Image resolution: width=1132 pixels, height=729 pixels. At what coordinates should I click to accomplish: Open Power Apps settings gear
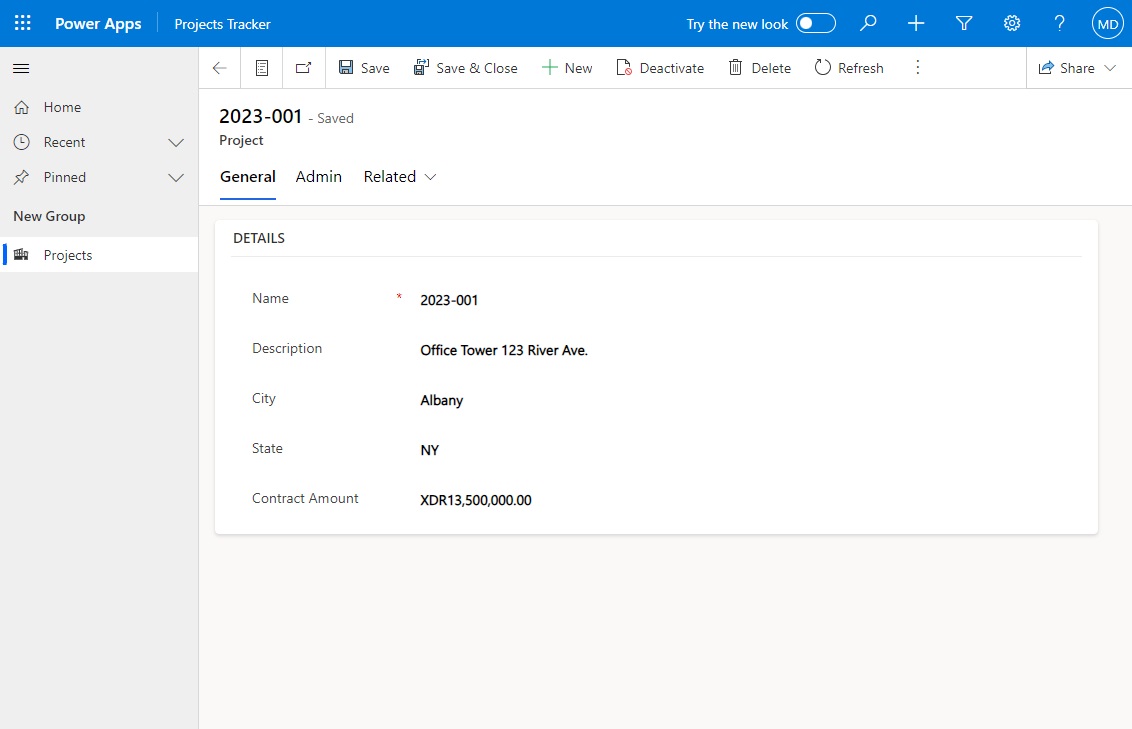pyautogui.click(x=1011, y=23)
